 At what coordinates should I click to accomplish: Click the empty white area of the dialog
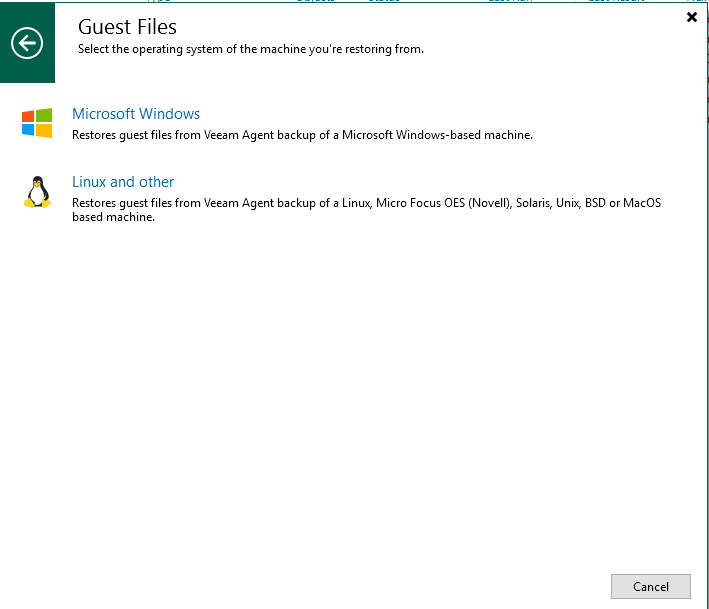(x=350, y=400)
